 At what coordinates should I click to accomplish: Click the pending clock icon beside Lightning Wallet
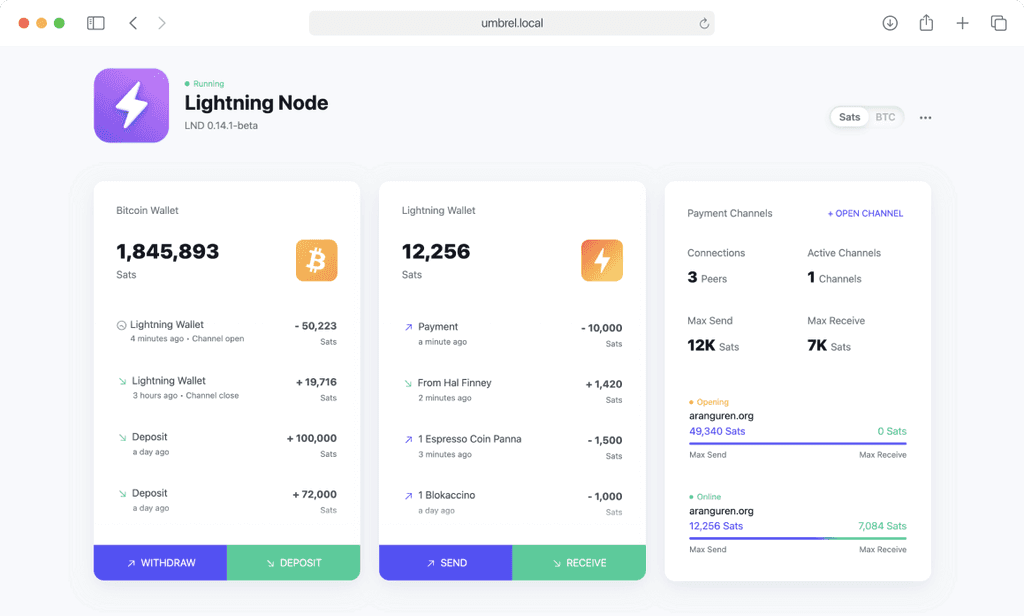124,325
